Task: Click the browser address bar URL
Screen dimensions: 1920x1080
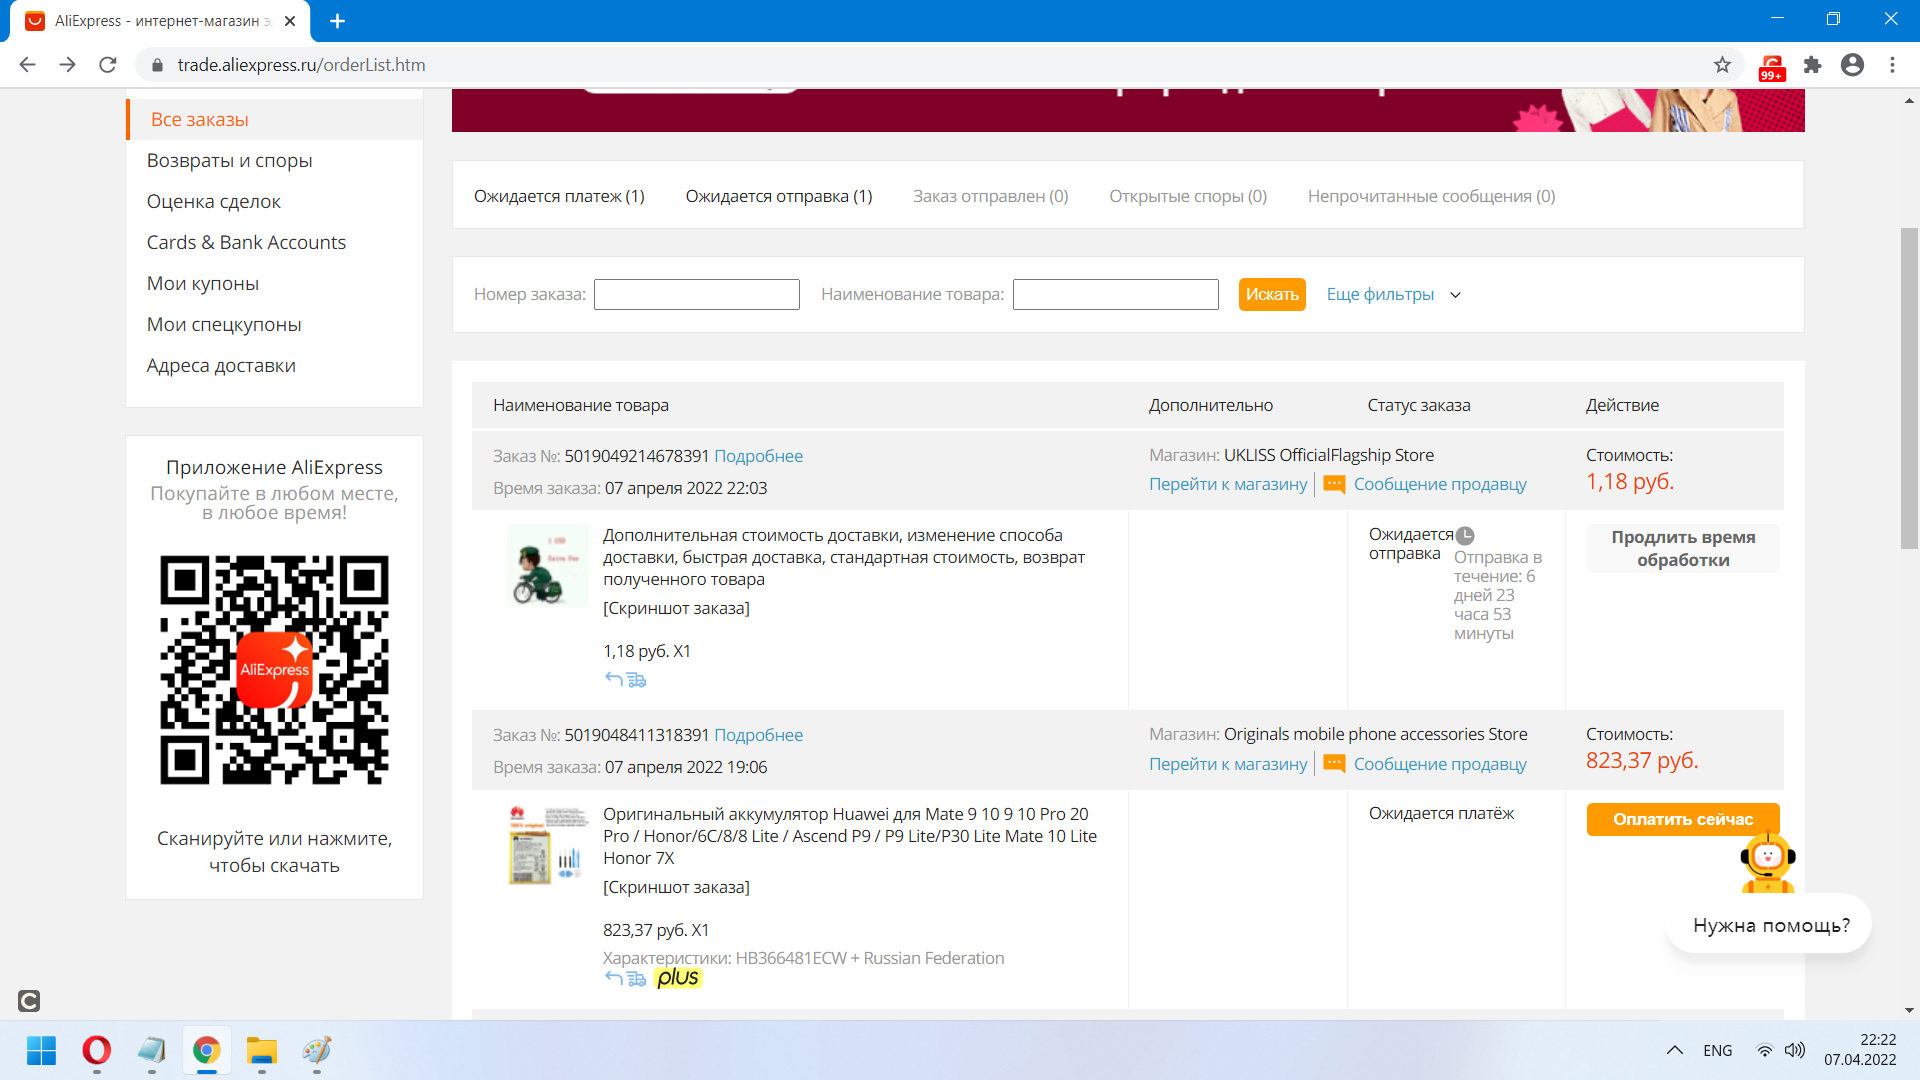Action: (301, 65)
